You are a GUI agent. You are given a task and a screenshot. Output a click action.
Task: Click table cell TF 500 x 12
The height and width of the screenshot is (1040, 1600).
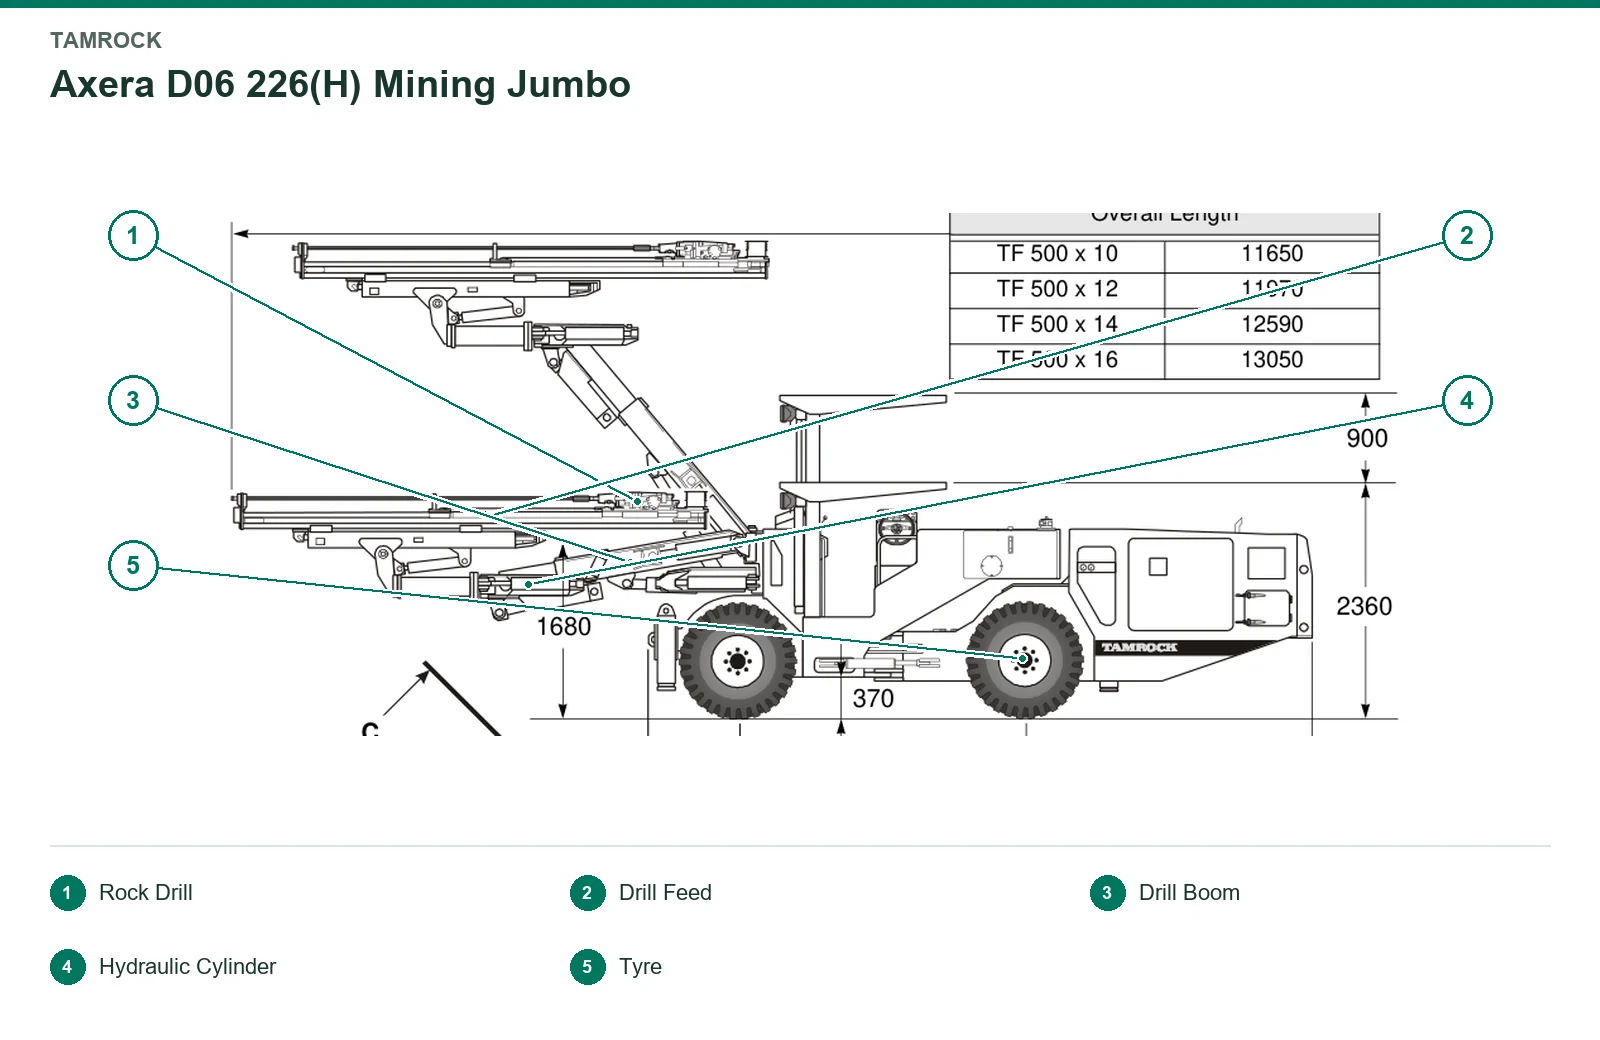click(x=1057, y=289)
